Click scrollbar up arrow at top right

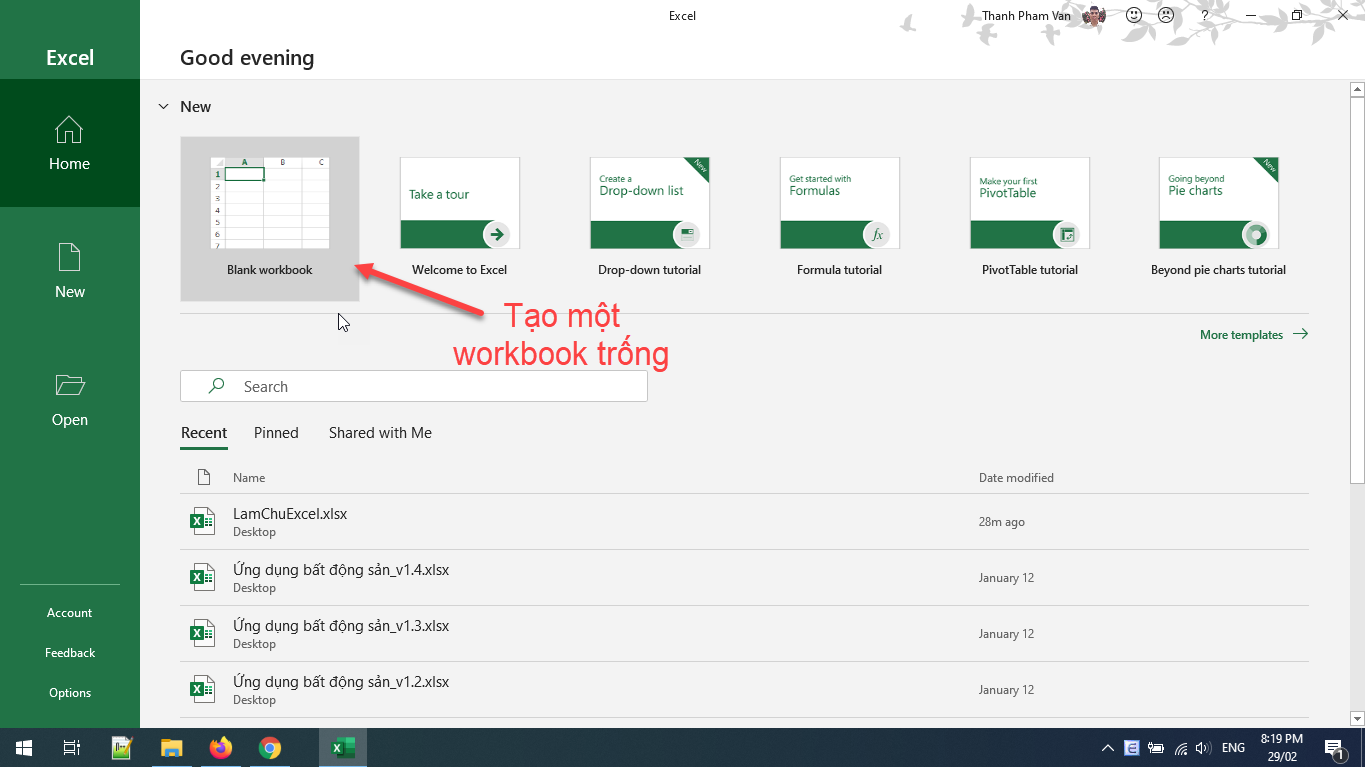pyautogui.click(x=1357, y=90)
